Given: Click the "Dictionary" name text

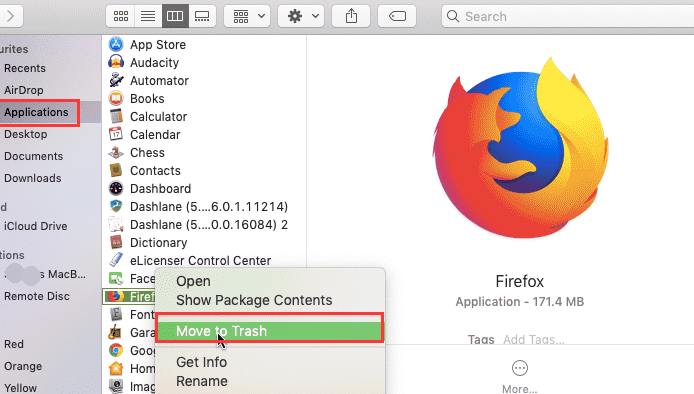Looking at the screenshot, I should [158, 243].
